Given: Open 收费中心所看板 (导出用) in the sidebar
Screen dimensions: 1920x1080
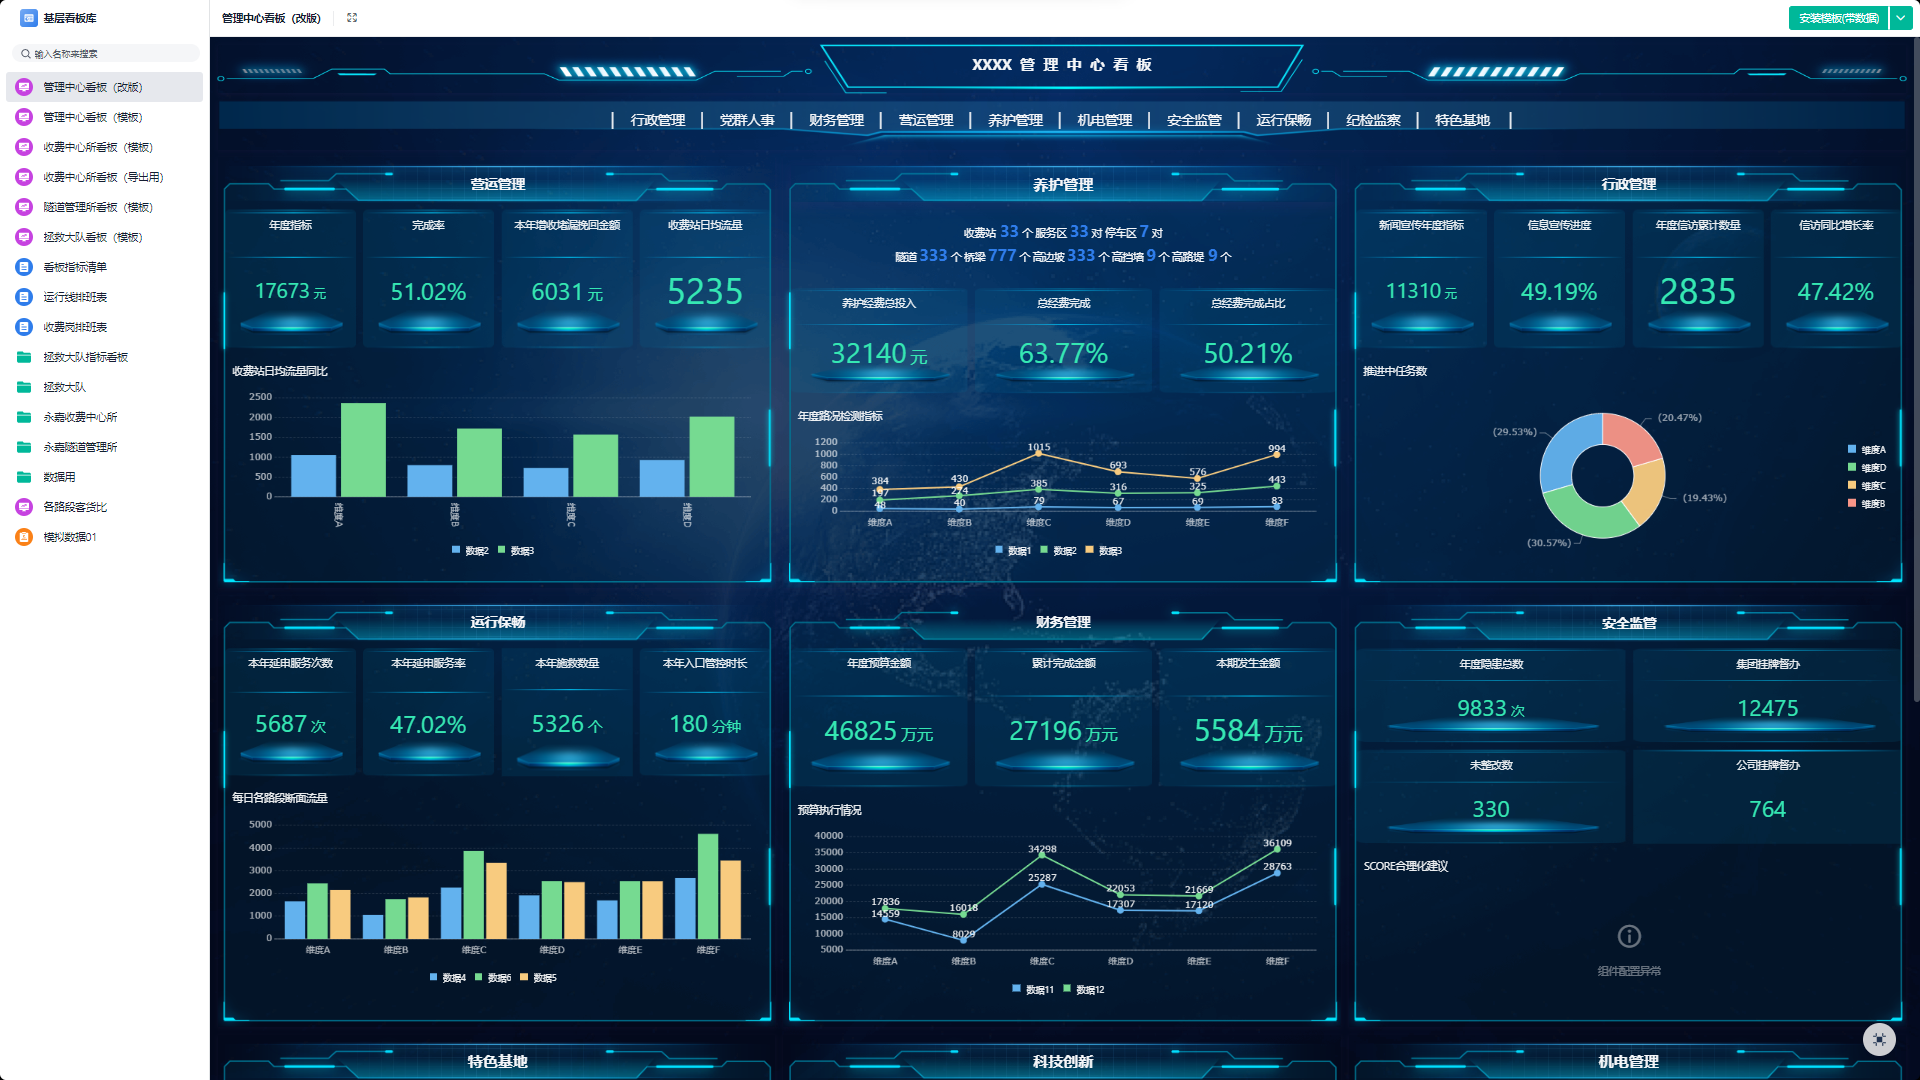Looking at the screenshot, I should (x=103, y=177).
